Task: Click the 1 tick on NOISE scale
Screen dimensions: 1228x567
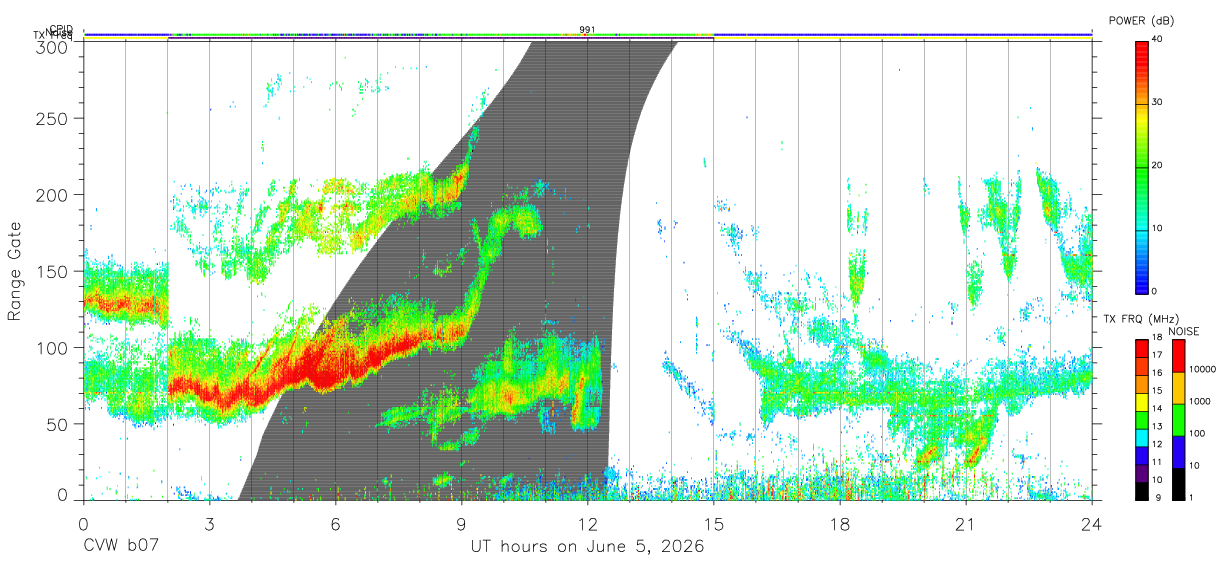Action: coord(1190,498)
